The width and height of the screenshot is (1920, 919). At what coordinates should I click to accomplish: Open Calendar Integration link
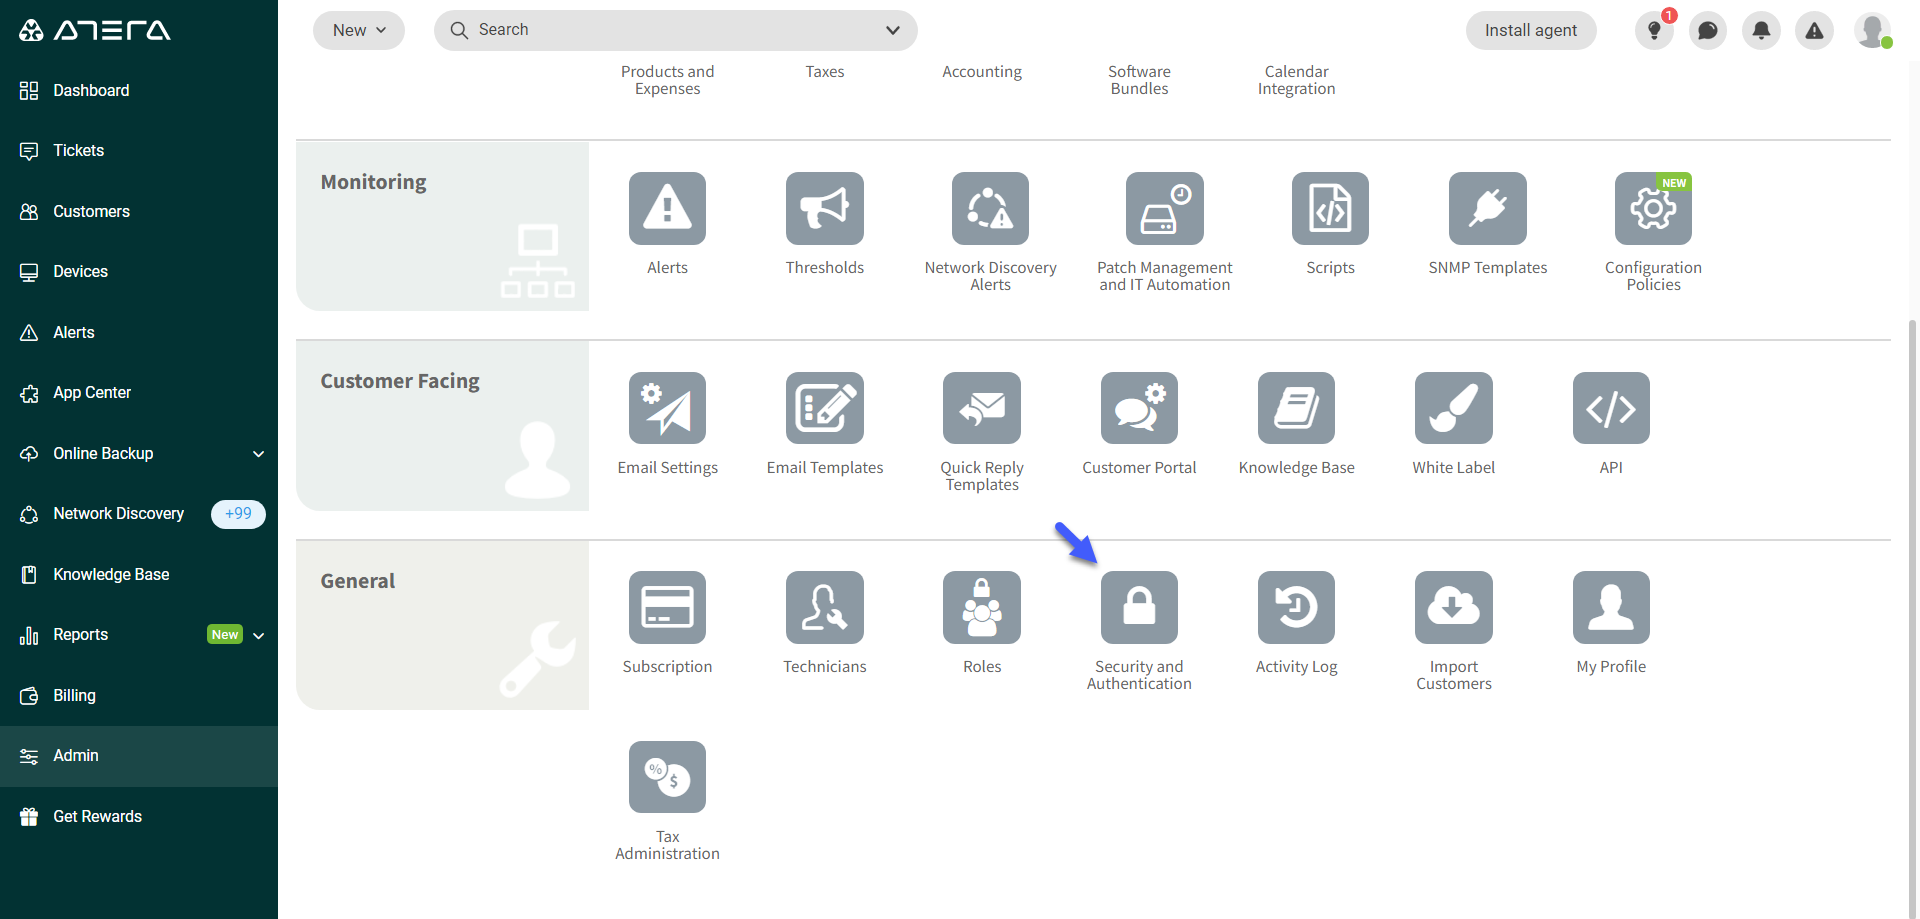[1296, 80]
